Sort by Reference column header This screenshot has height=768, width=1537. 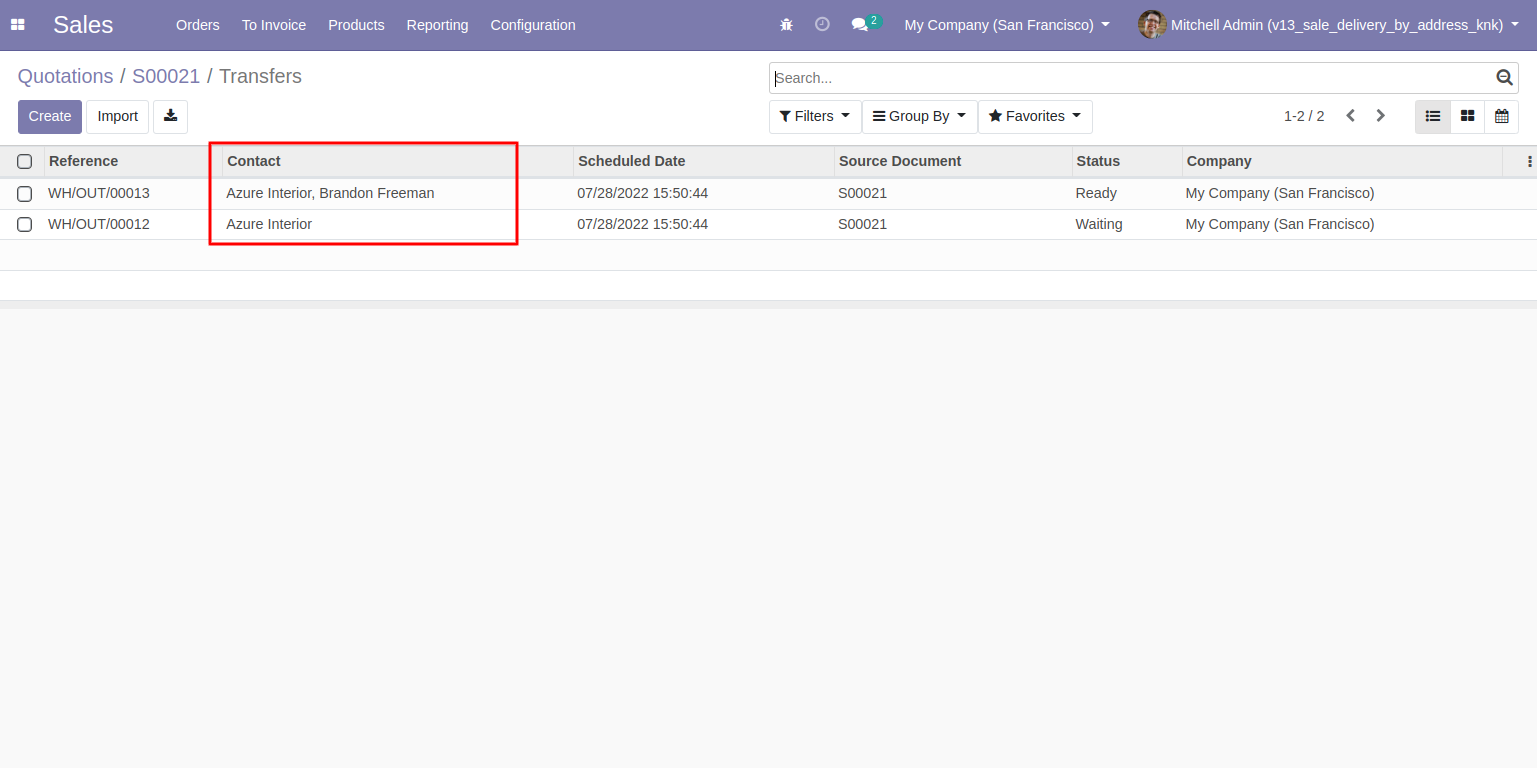click(x=133, y=161)
